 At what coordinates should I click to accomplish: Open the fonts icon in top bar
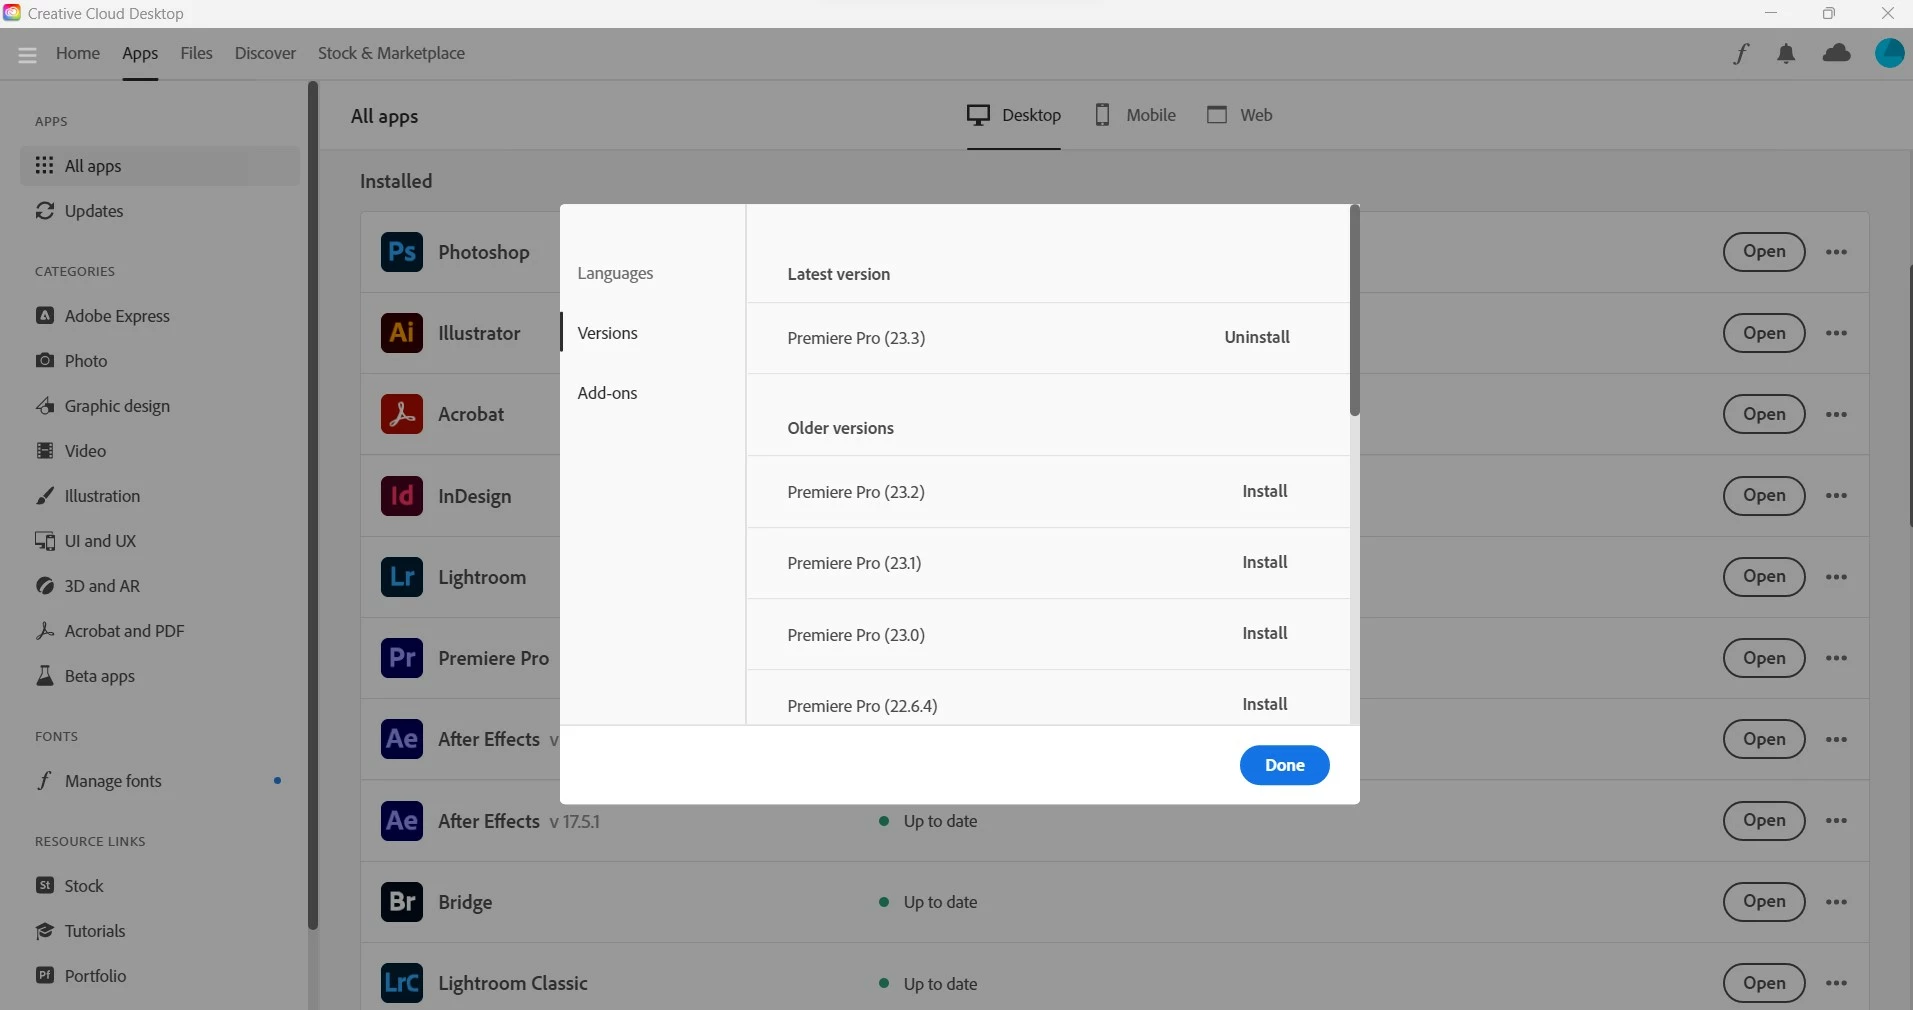pyautogui.click(x=1741, y=54)
